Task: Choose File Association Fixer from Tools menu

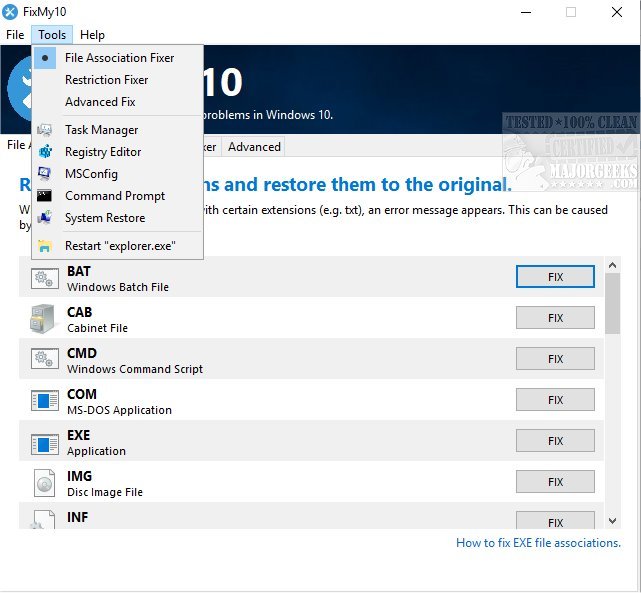Action: 117,58
